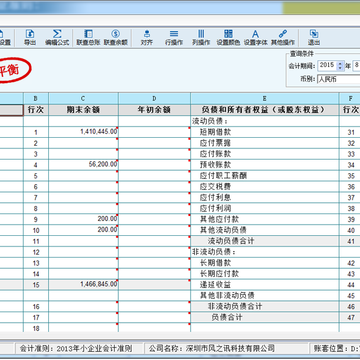Select column header B
The height and width of the screenshot is (360, 360).
coord(36,99)
